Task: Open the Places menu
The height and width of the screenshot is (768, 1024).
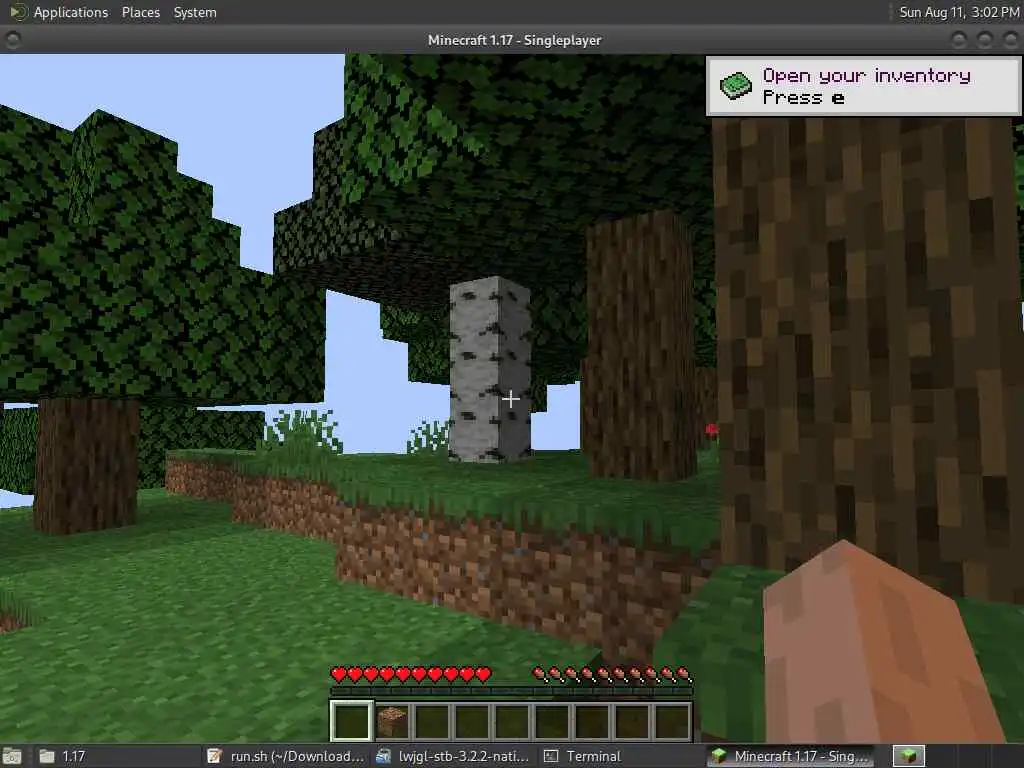Action: click(140, 12)
